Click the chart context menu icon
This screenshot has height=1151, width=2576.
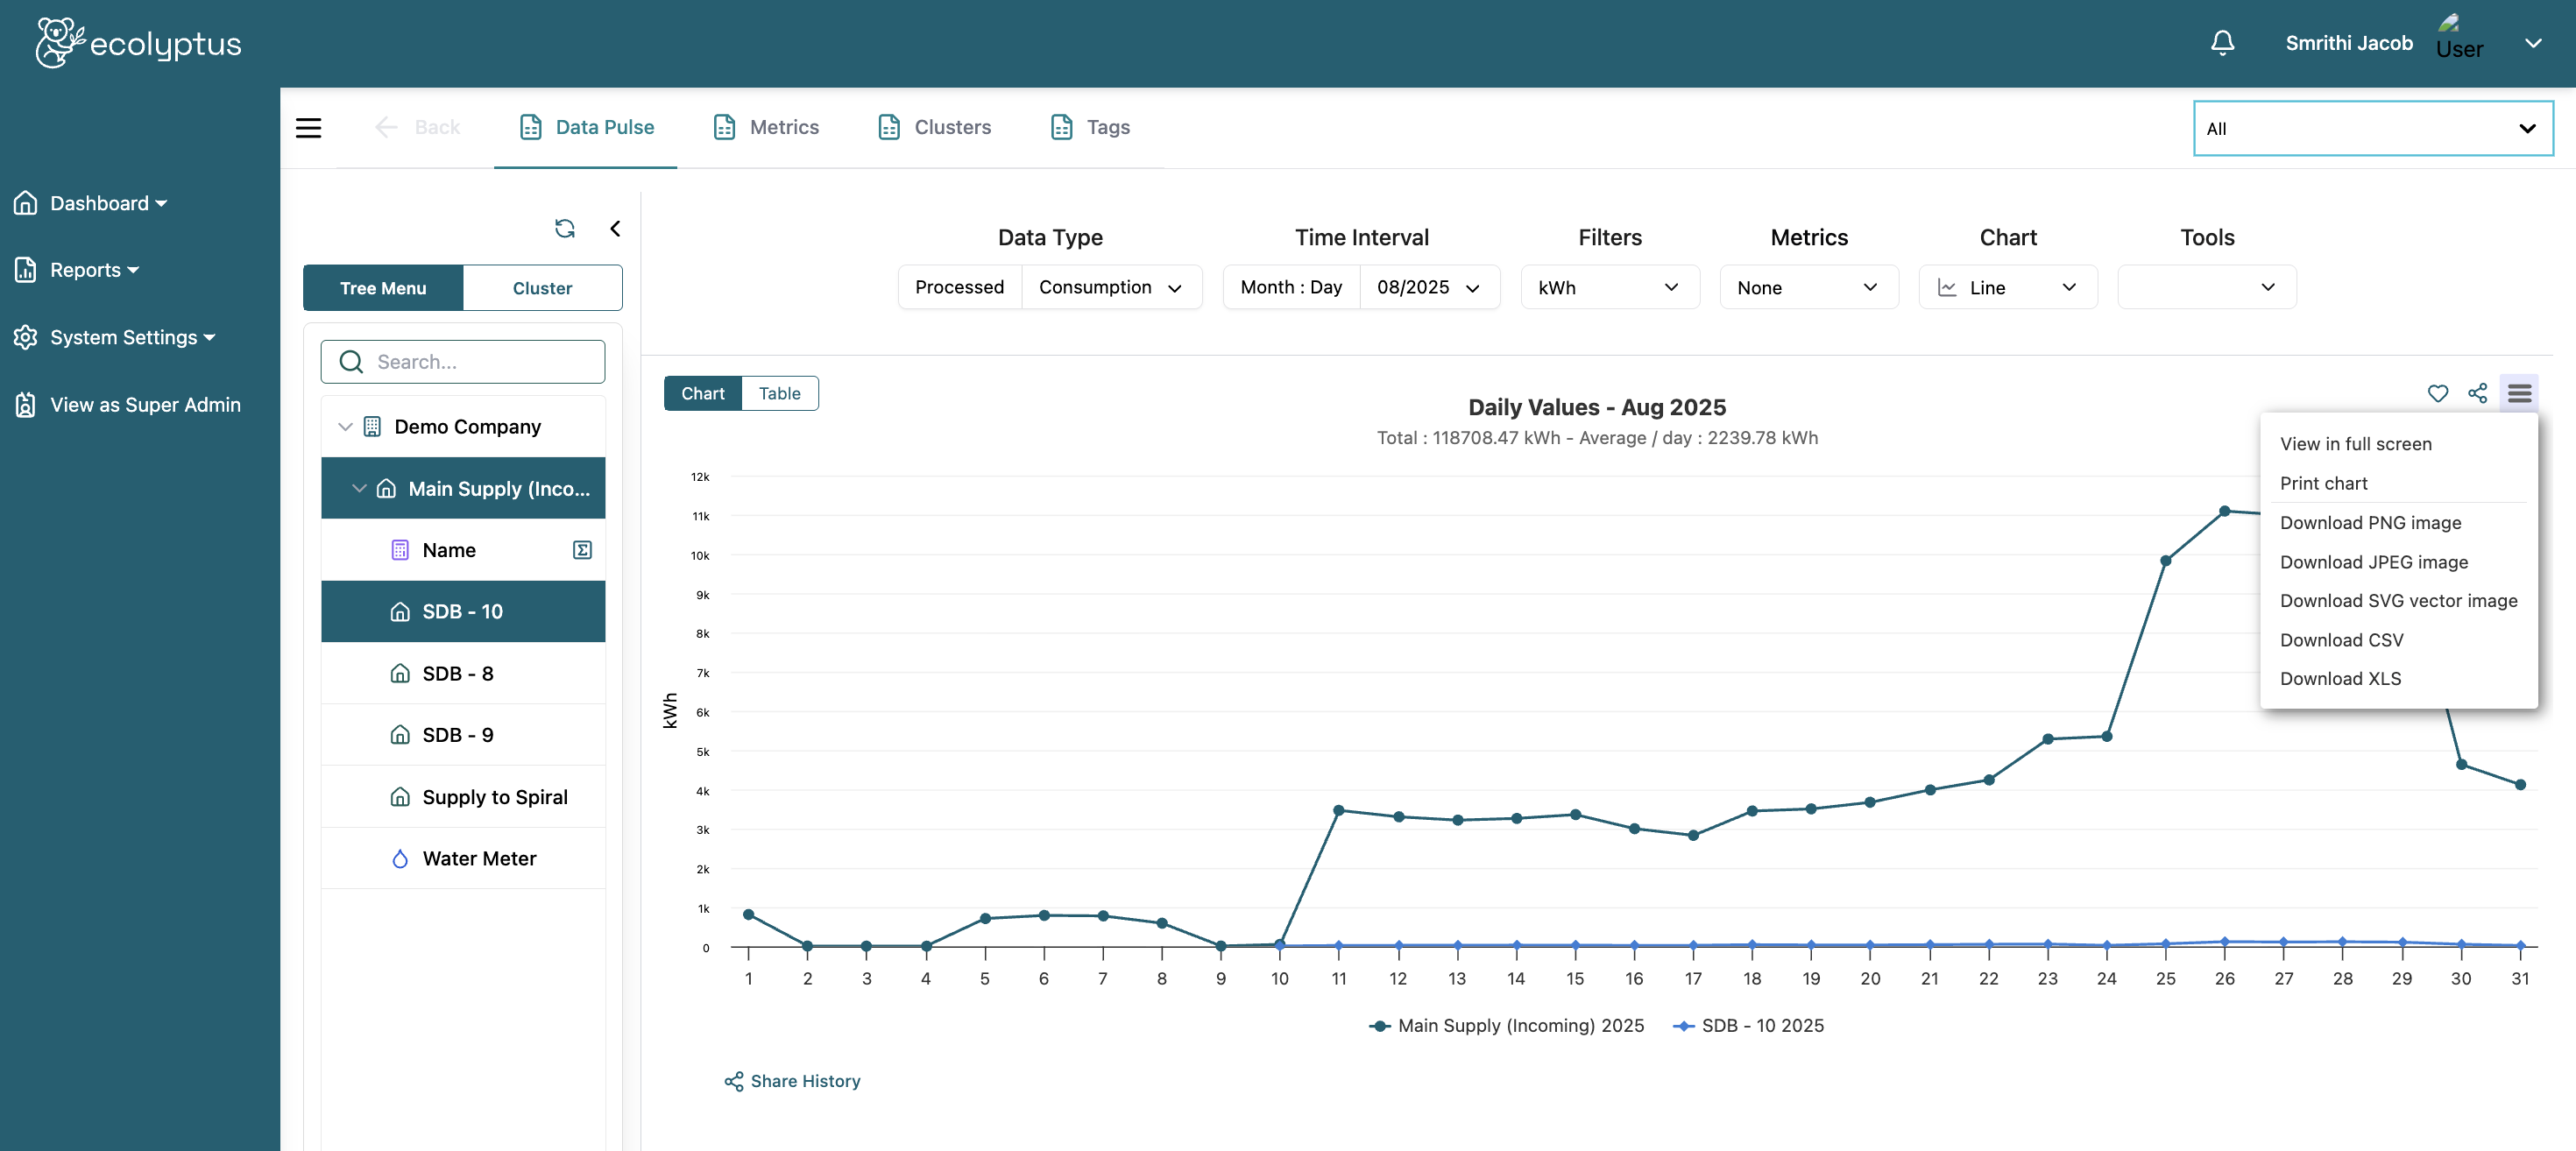tap(2519, 393)
